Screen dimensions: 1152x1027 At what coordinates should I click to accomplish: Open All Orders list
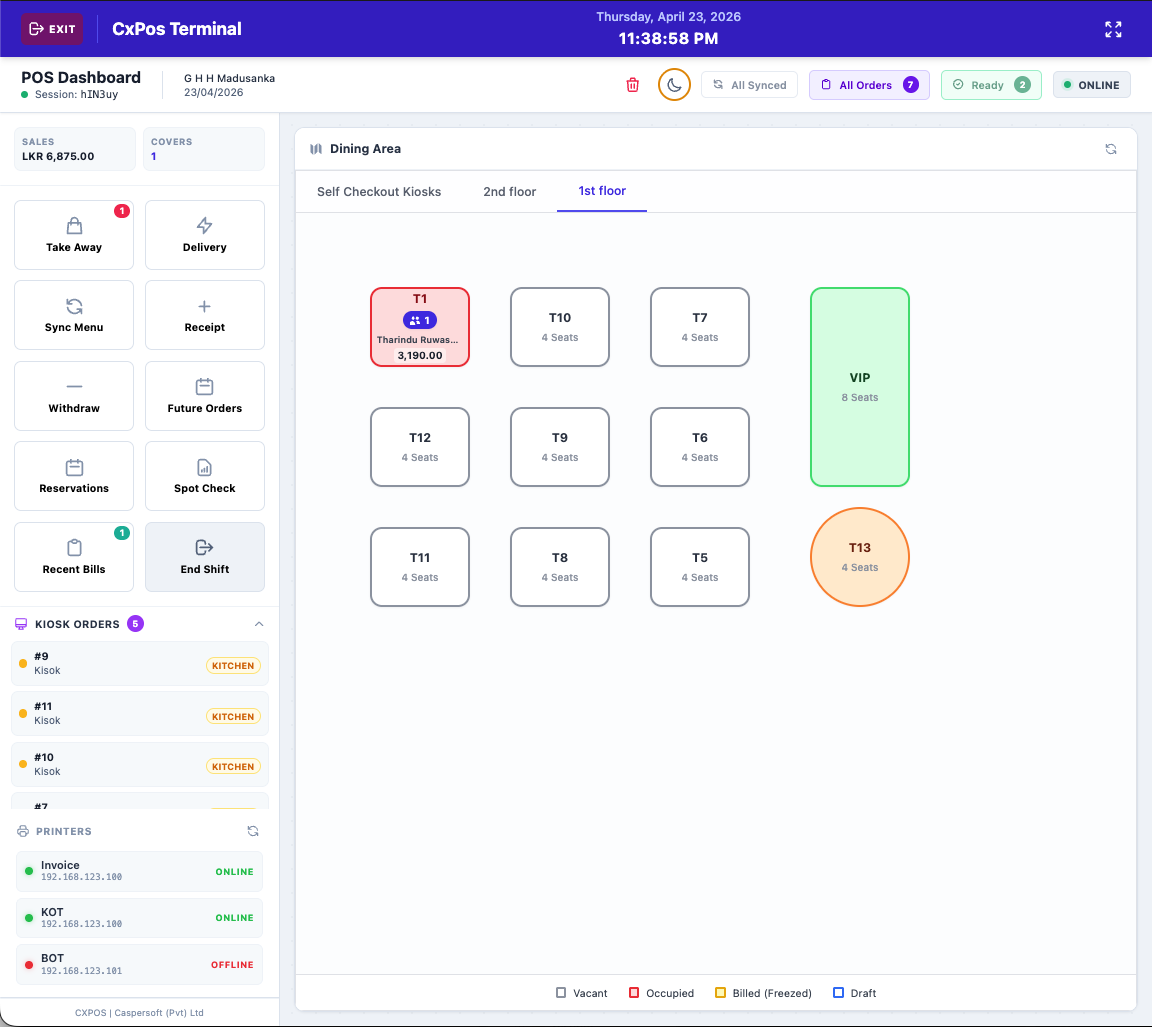coord(869,84)
